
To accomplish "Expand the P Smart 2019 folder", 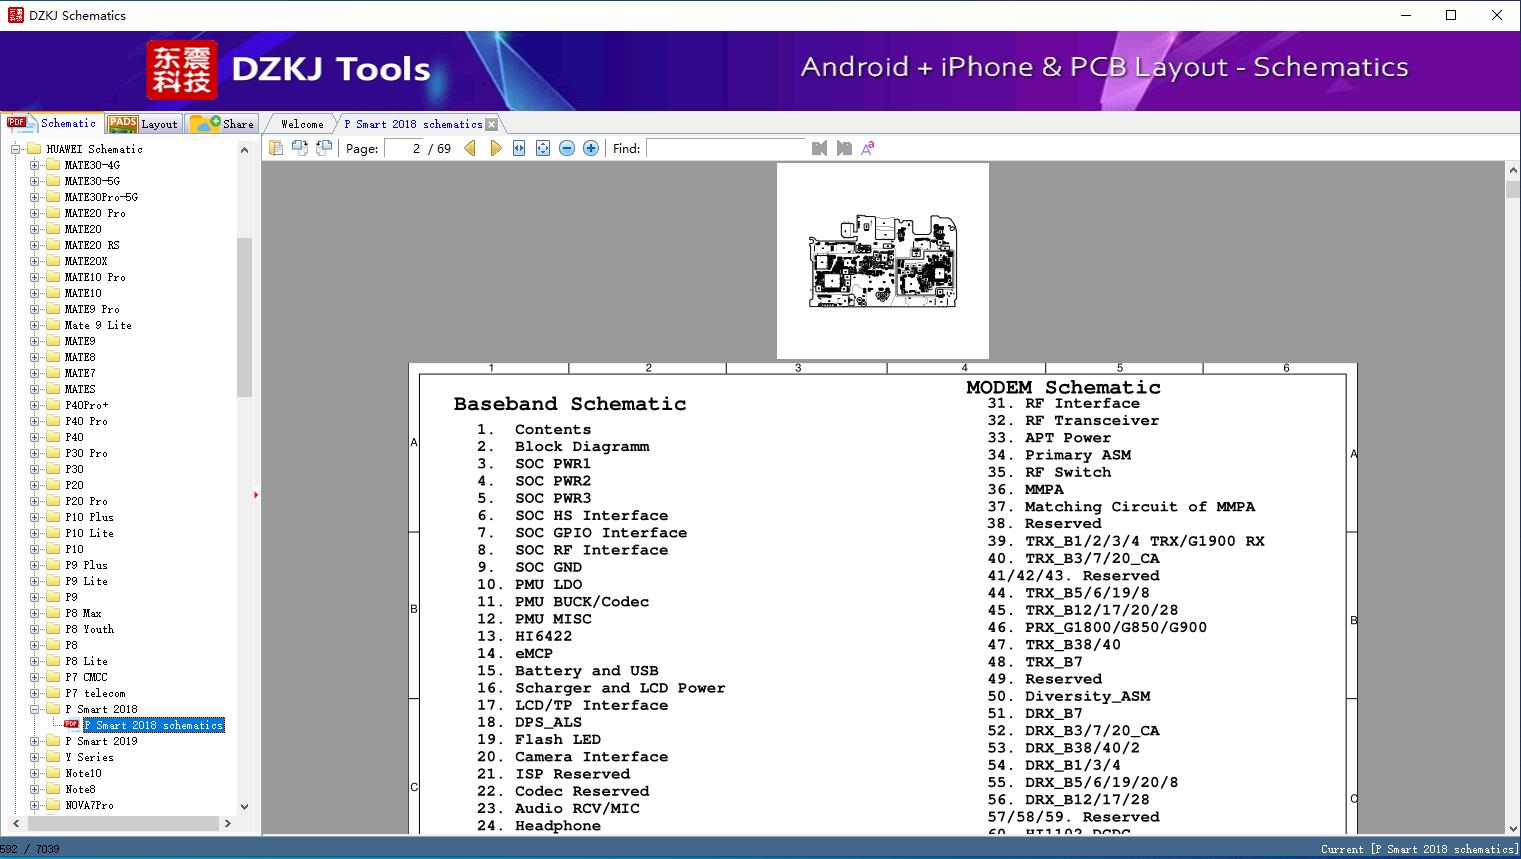I will [x=34, y=741].
